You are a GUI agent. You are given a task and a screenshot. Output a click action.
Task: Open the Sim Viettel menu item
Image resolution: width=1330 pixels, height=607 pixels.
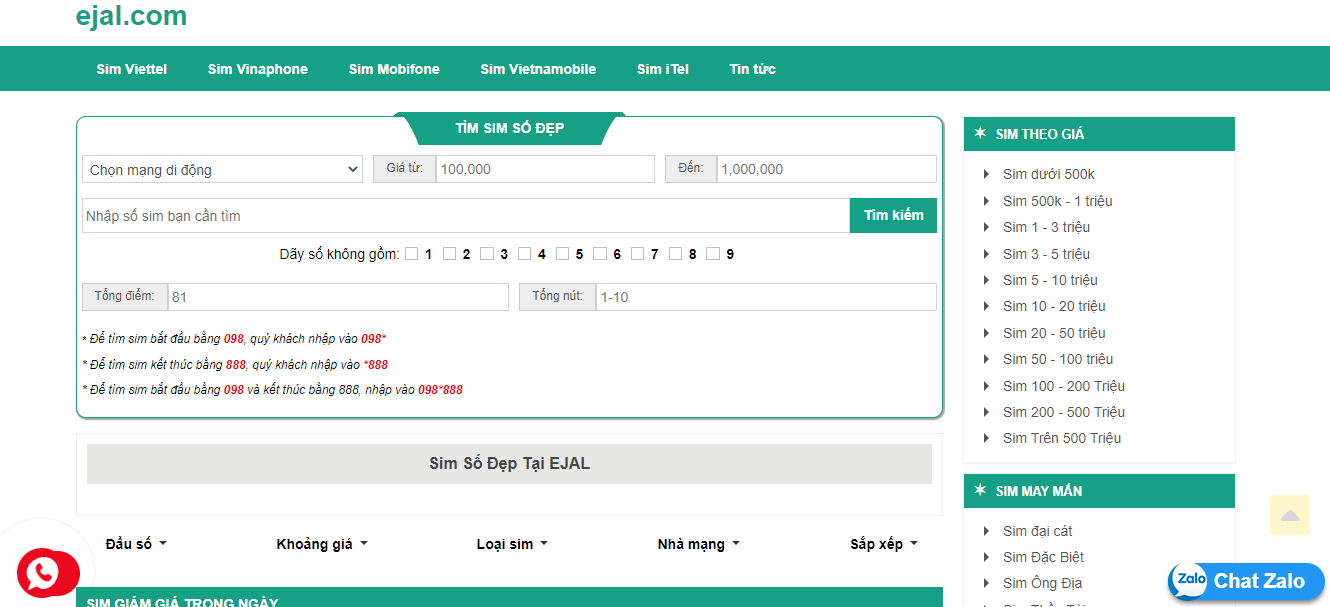132,69
